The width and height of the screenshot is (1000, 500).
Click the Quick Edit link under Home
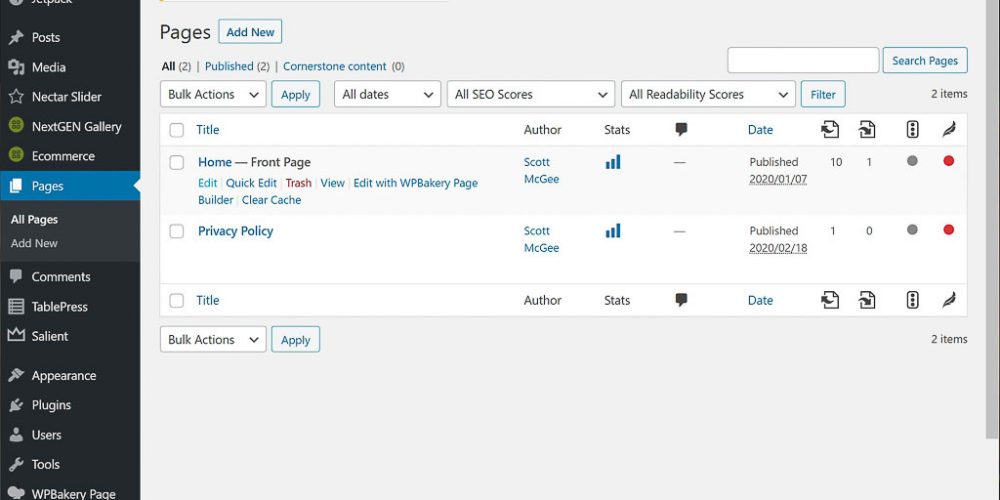[x=251, y=183]
